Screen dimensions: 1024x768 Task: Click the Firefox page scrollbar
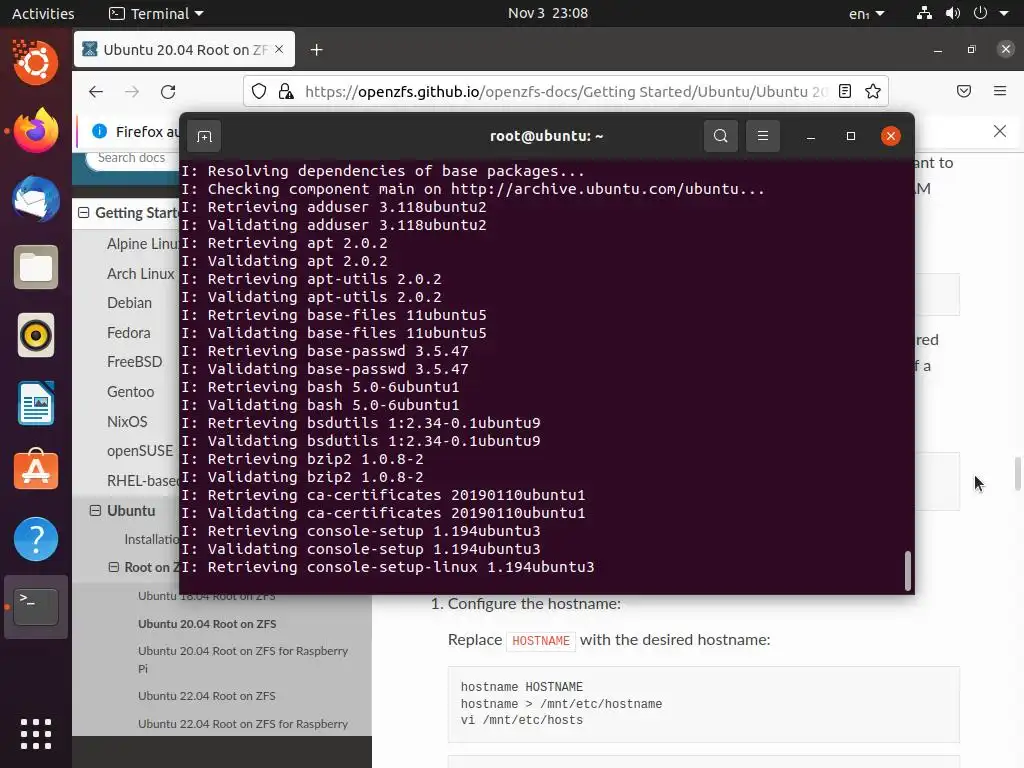(1017, 473)
